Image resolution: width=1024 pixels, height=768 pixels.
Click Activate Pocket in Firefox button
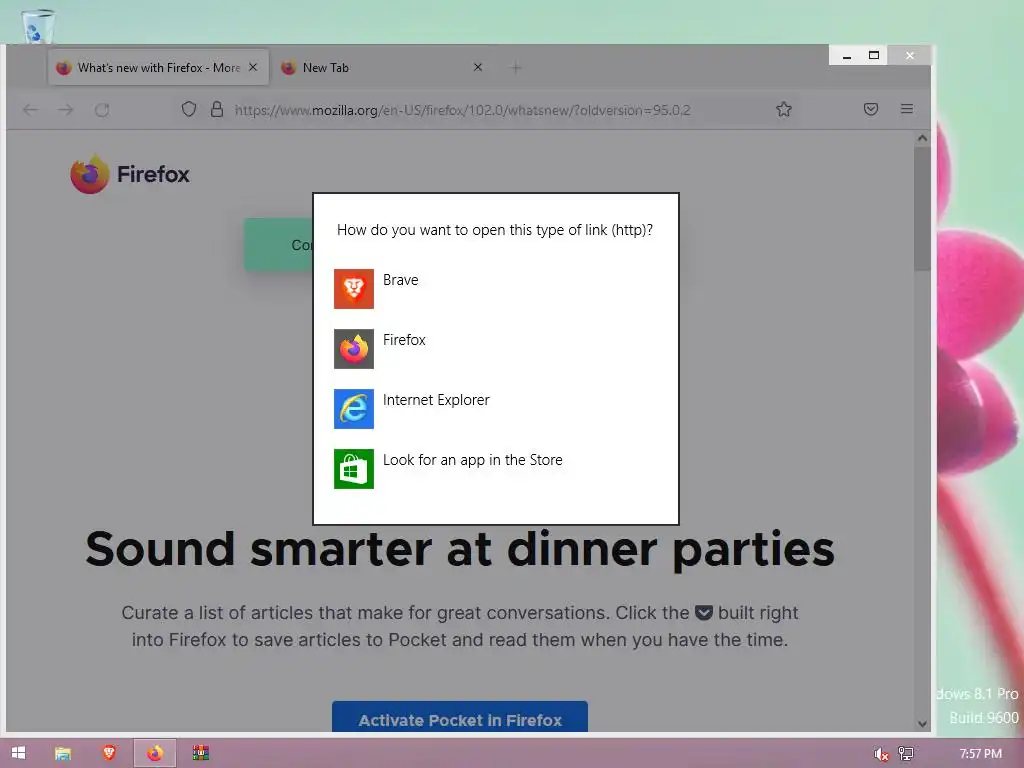pos(460,716)
